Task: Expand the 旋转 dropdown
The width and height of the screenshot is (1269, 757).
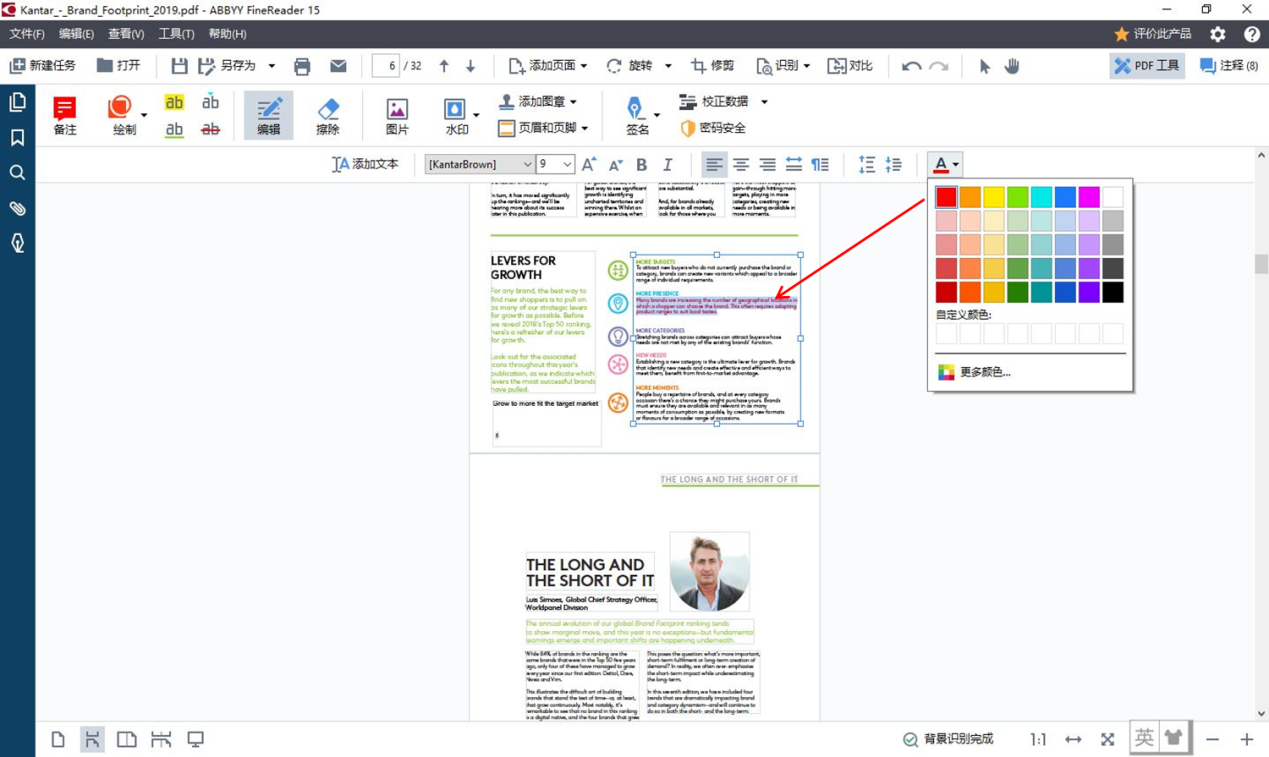Action: 668,66
